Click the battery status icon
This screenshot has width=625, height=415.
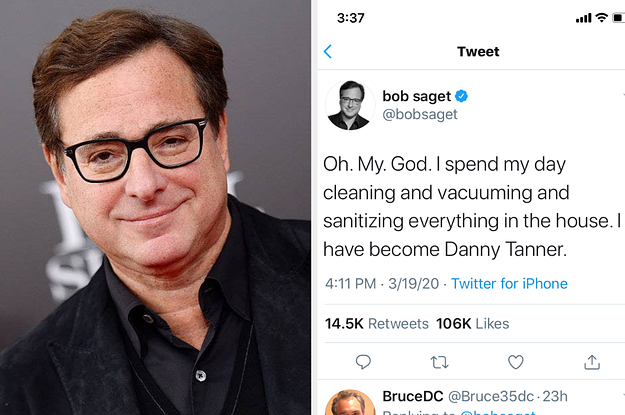click(618, 18)
